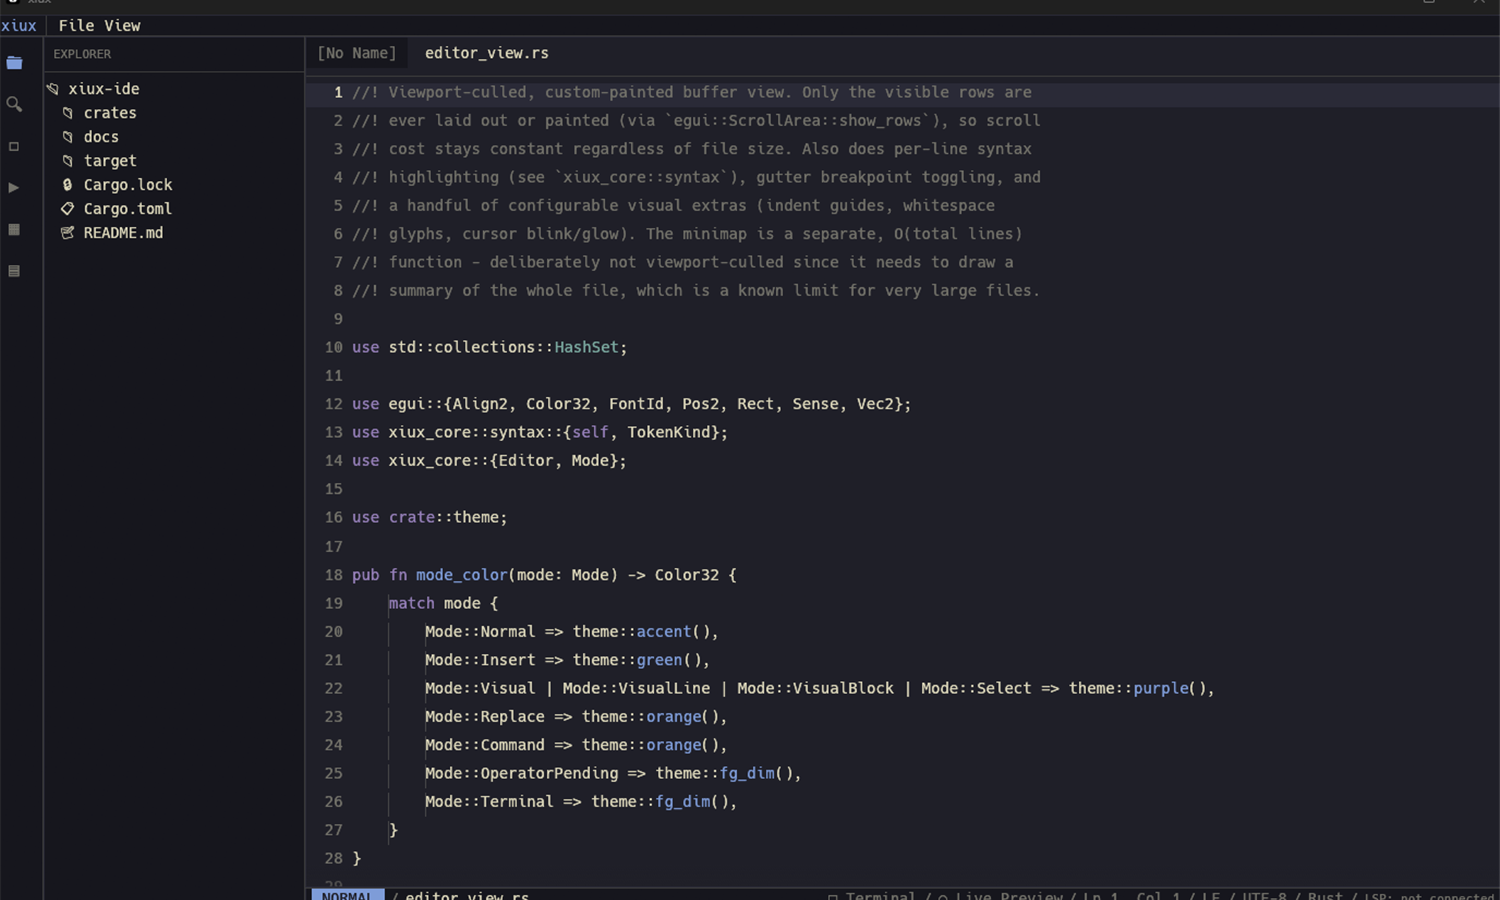Expand the docs folder
Viewport: 1500px width, 900px height.
click(90, 137)
